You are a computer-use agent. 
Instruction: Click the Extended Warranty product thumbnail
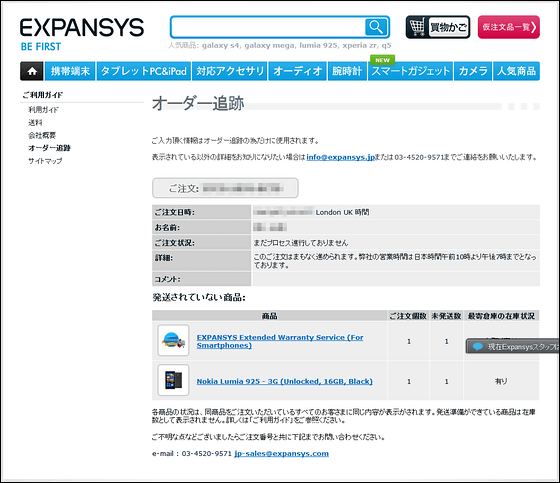[x=173, y=340]
